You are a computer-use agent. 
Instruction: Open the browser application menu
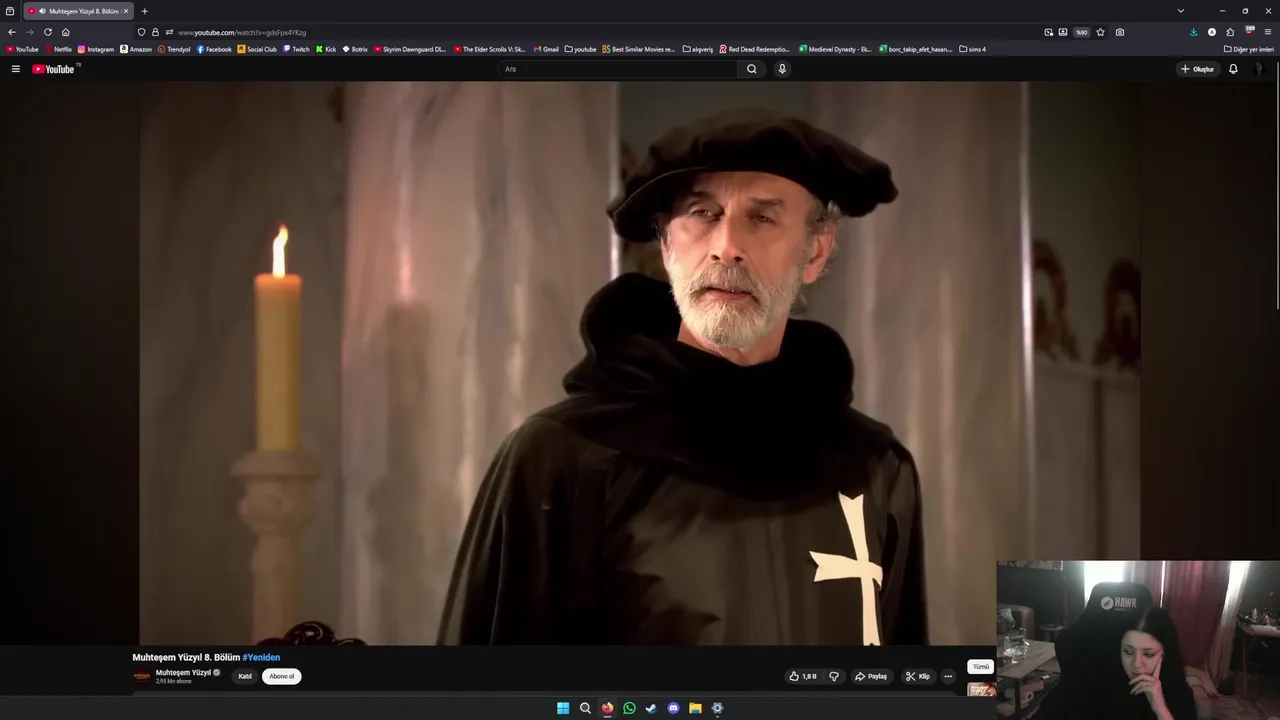point(1268,32)
